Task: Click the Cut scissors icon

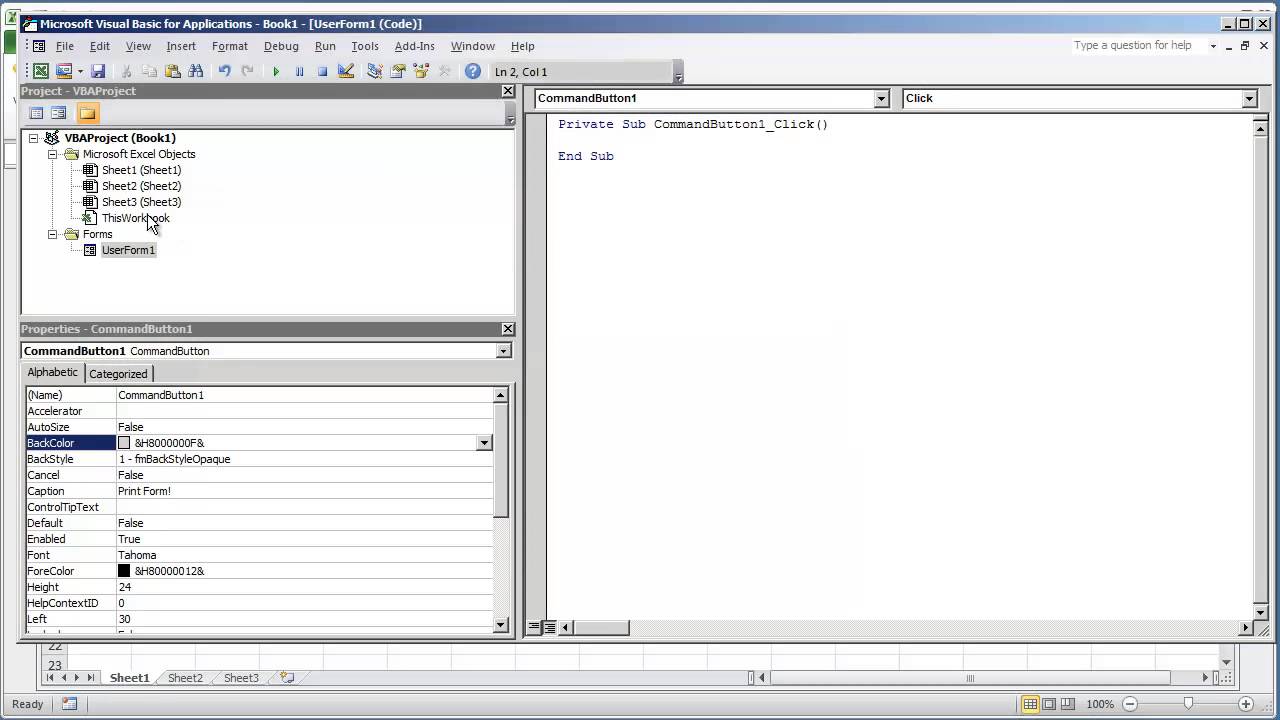Action: 126,71
